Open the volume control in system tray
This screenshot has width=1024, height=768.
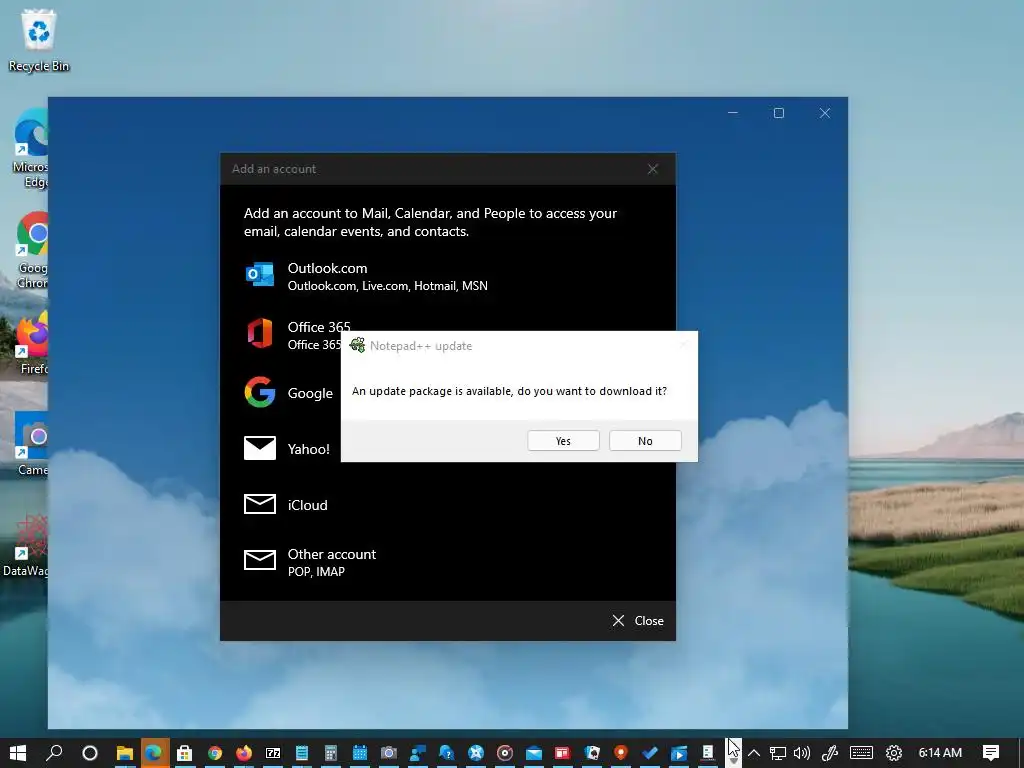point(802,753)
